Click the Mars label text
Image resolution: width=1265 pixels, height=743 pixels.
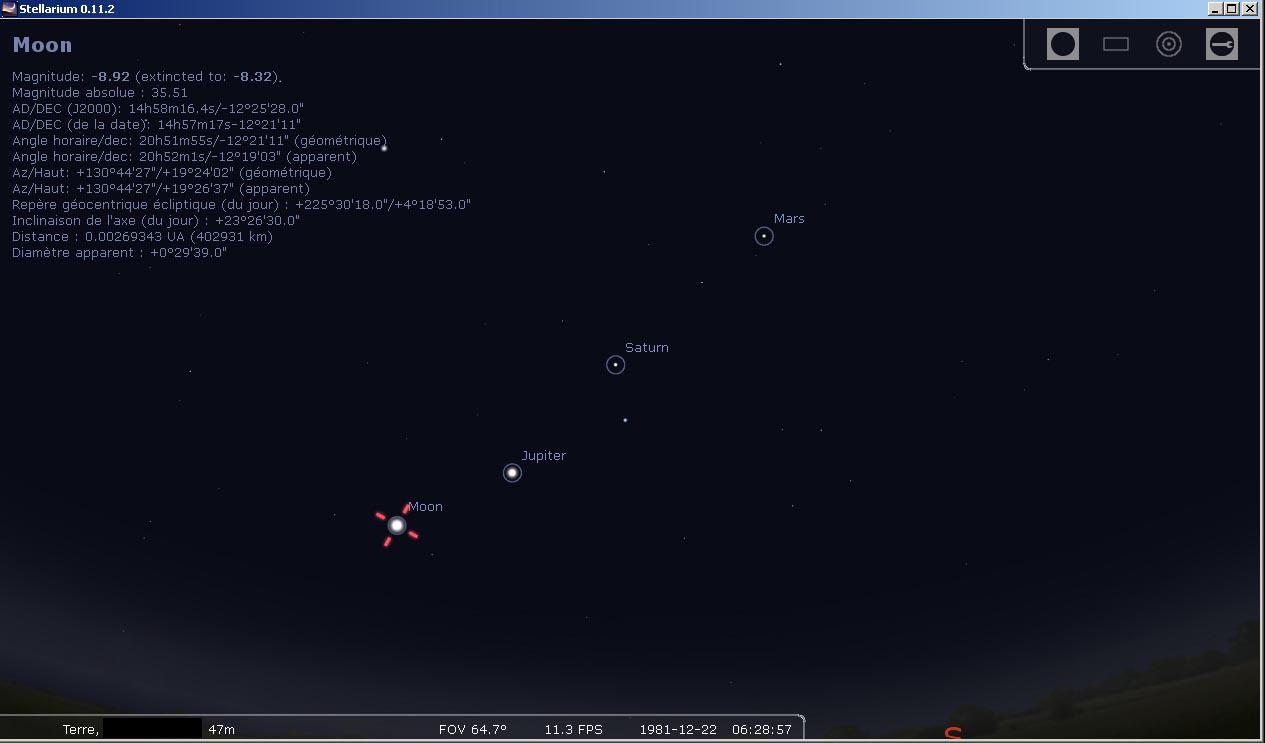click(789, 219)
